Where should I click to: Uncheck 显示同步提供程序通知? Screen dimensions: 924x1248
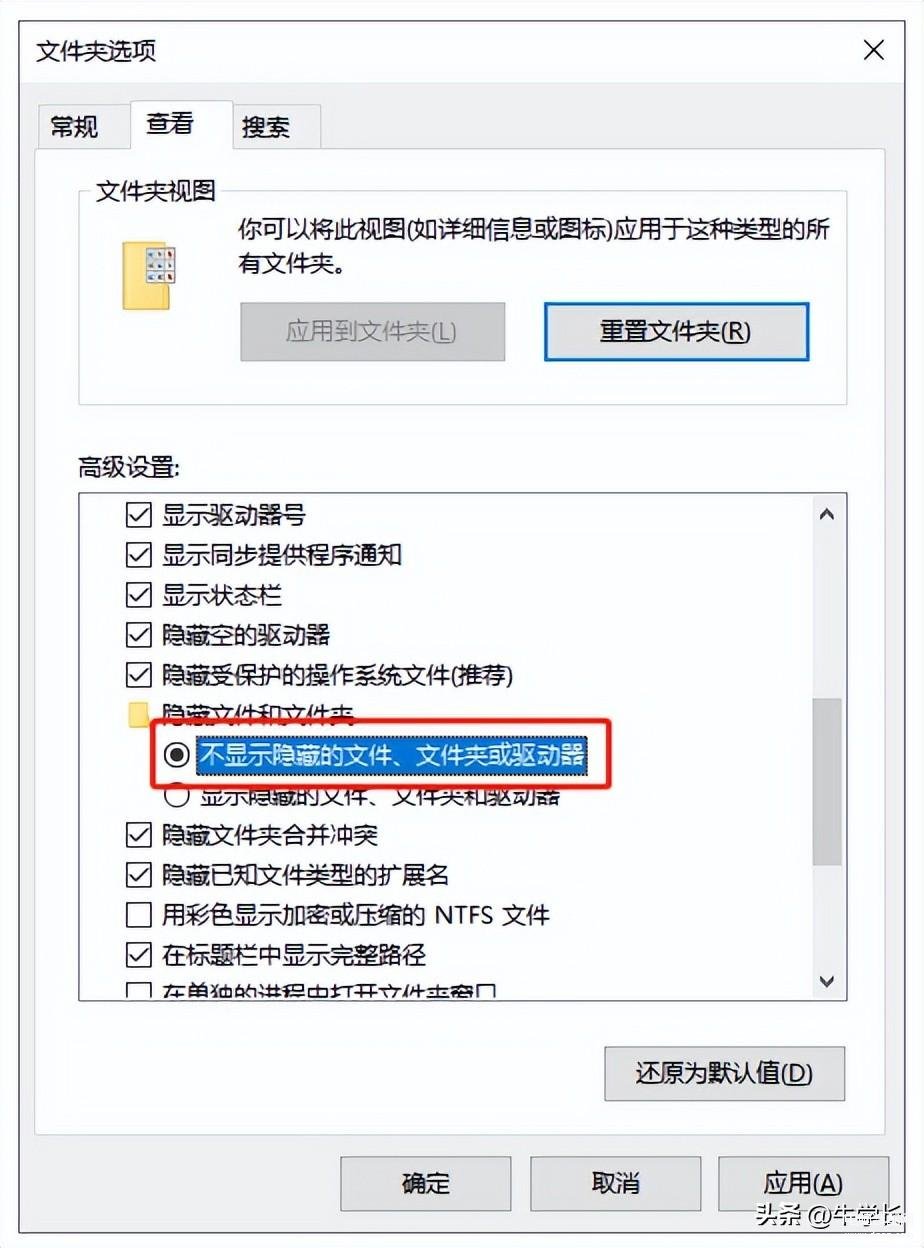pyautogui.click(x=138, y=555)
